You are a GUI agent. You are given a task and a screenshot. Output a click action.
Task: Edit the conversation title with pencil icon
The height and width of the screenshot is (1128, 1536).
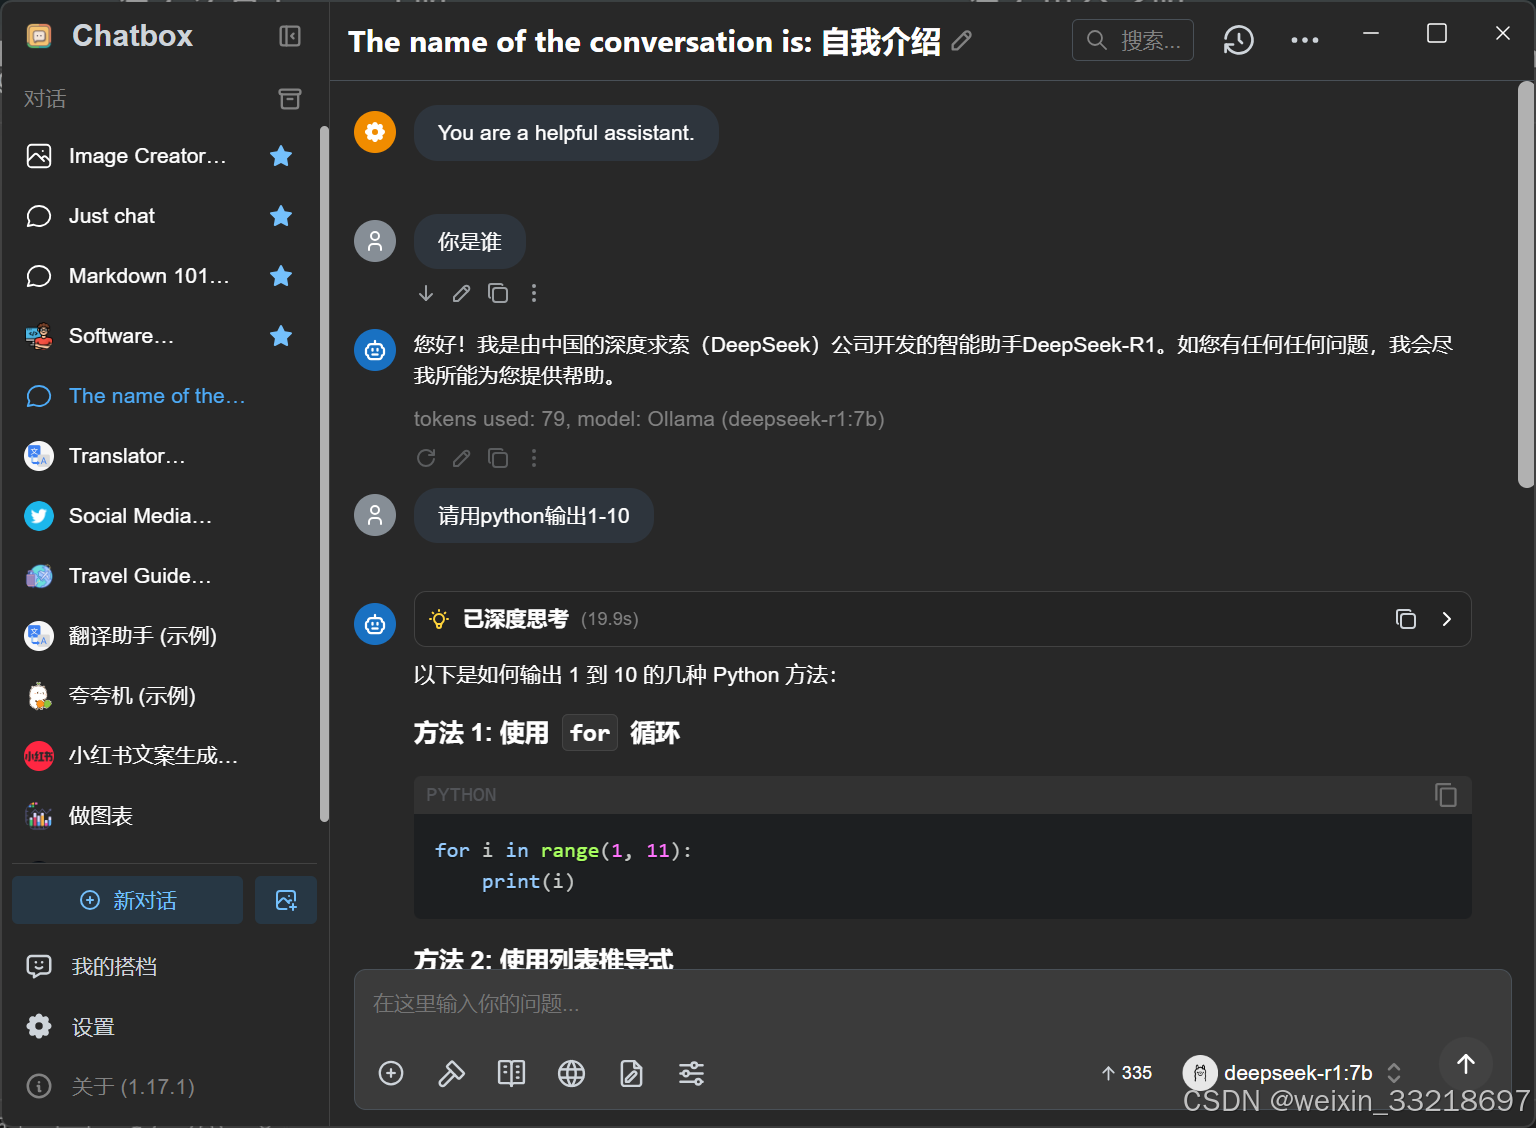[962, 41]
